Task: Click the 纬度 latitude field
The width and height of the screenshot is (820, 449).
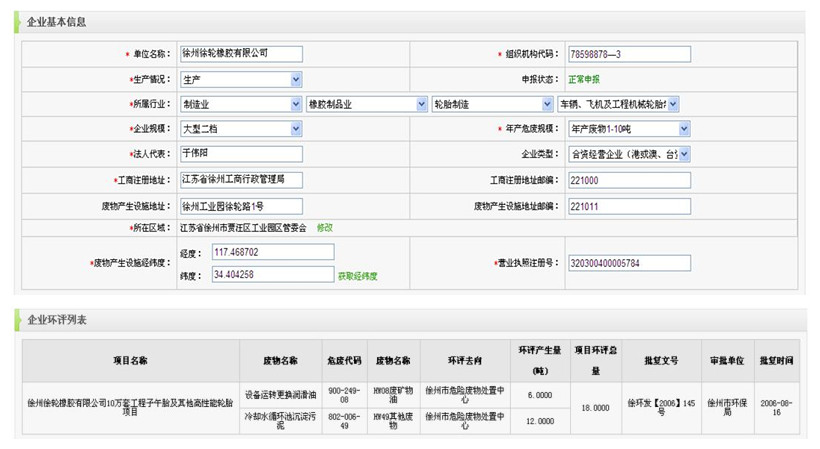Action: (272, 274)
